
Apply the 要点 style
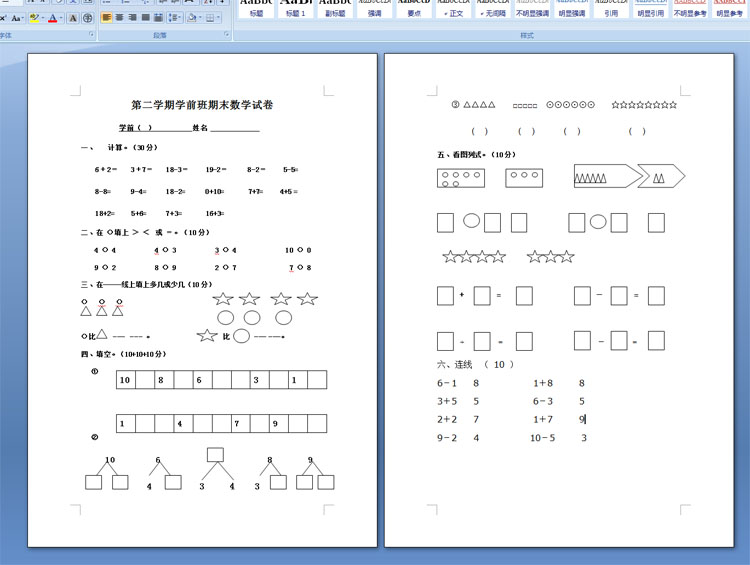tap(414, 9)
